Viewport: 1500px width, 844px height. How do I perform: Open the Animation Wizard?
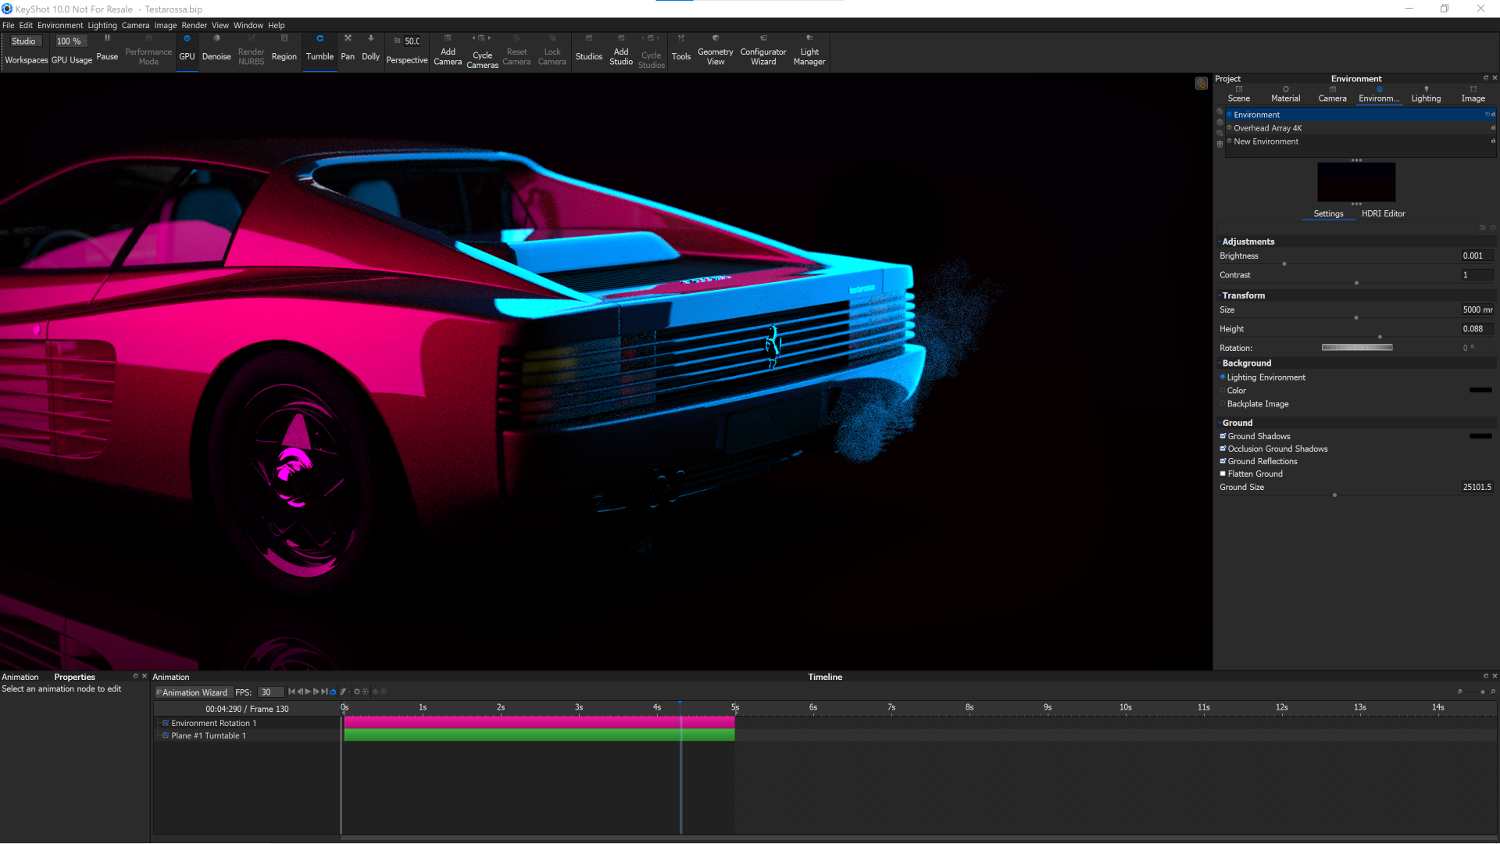pos(193,692)
